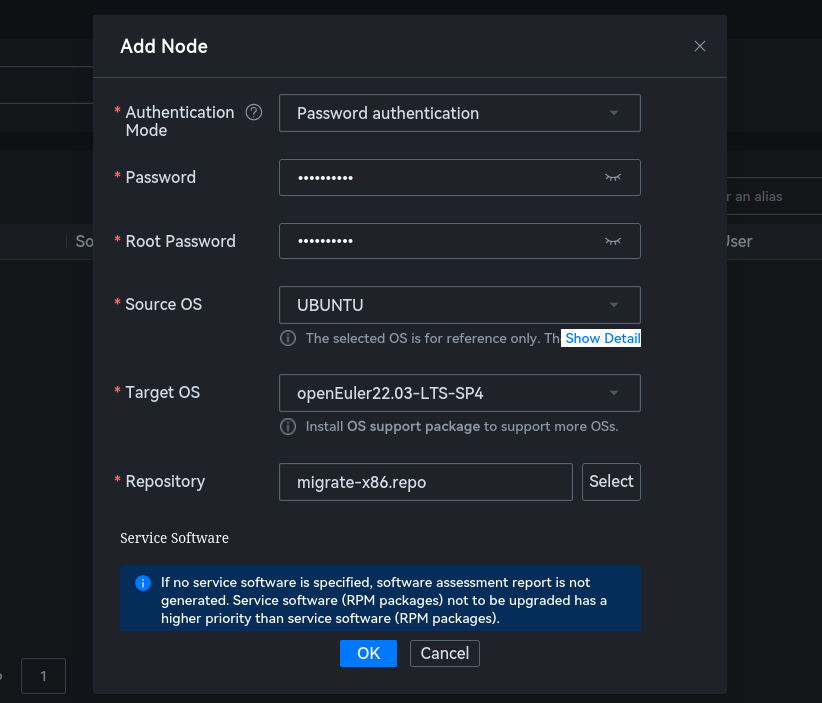Click the info icon below Source OS
Viewport: 822px width, 703px height.
point(288,338)
